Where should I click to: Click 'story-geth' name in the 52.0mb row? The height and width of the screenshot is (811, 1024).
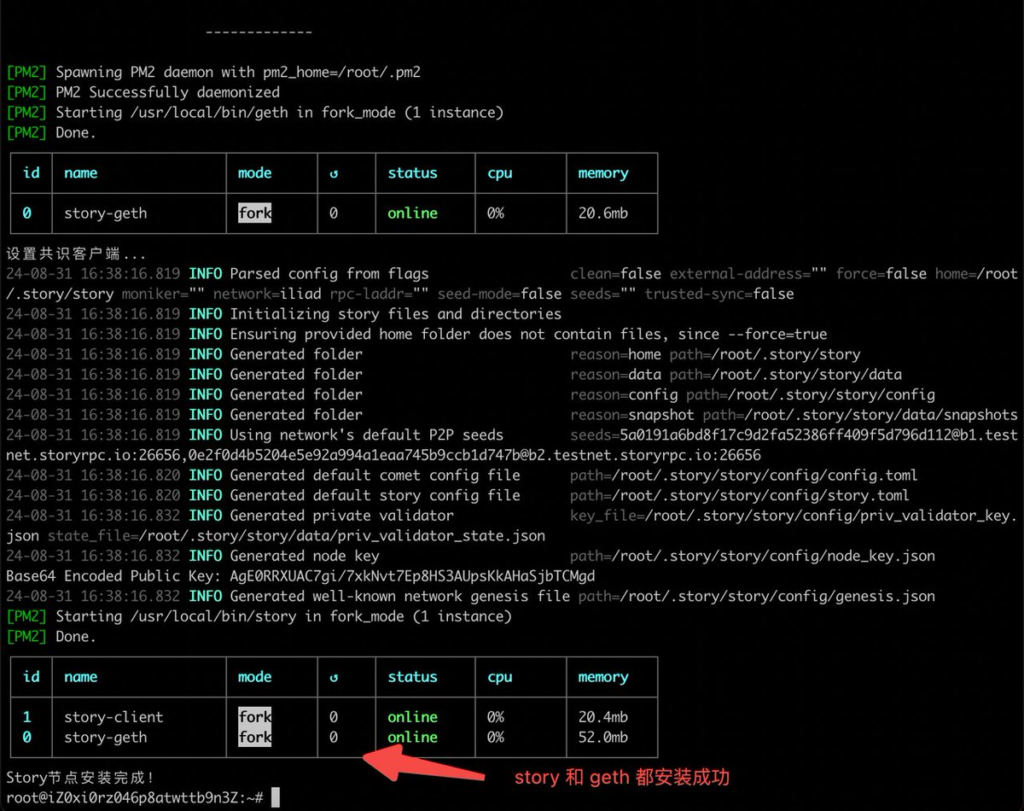(x=105, y=737)
